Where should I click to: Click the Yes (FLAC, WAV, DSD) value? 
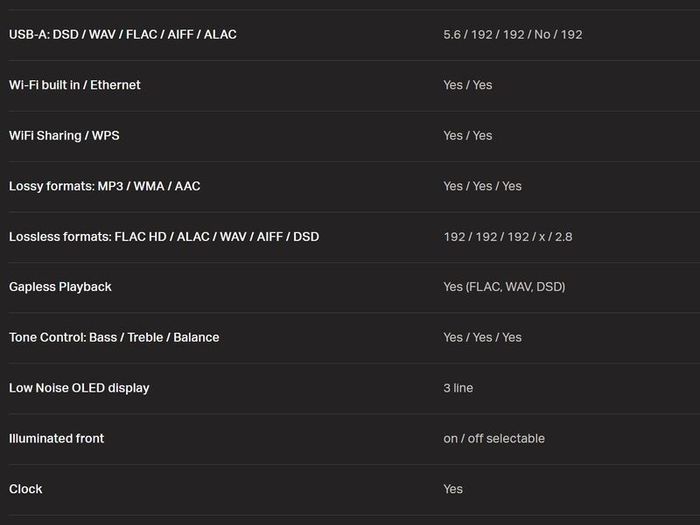504,287
